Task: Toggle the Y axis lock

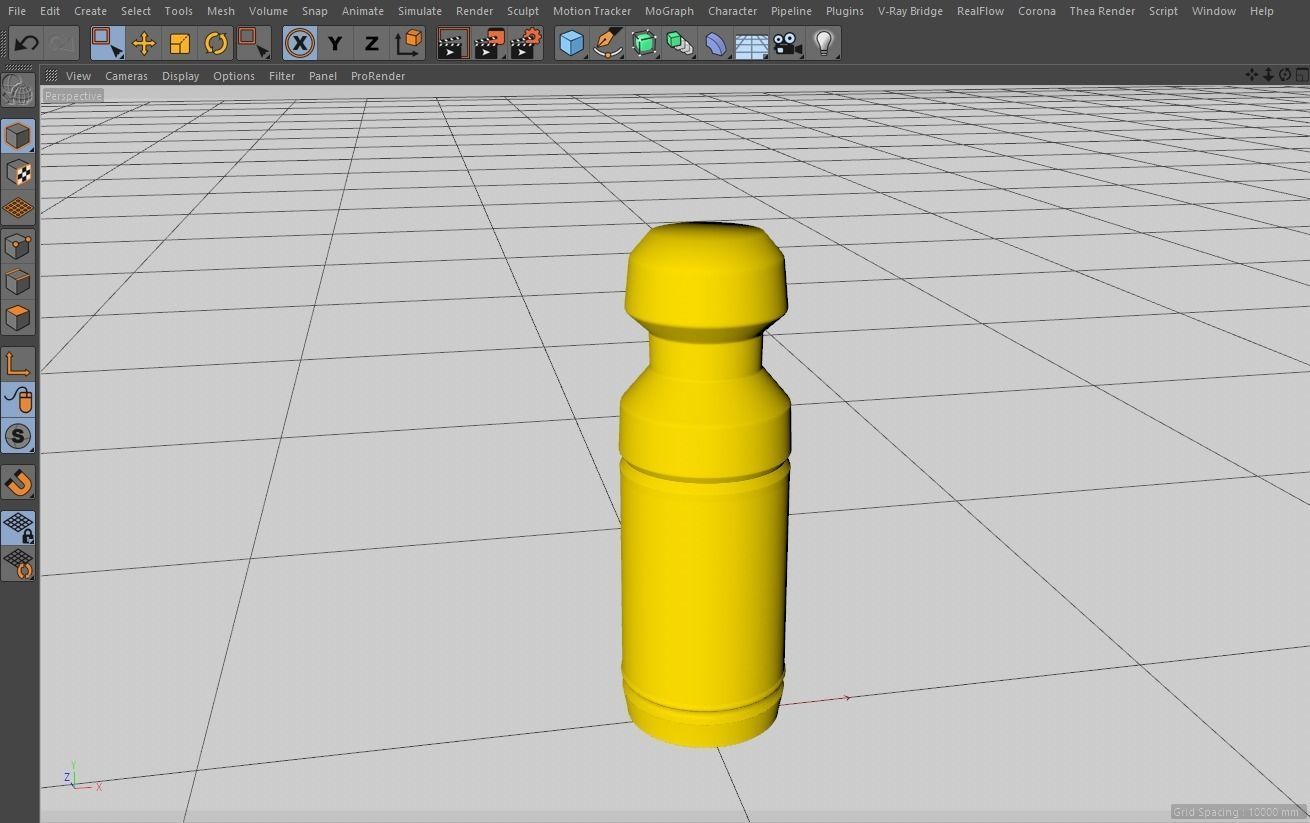Action: 335,43
